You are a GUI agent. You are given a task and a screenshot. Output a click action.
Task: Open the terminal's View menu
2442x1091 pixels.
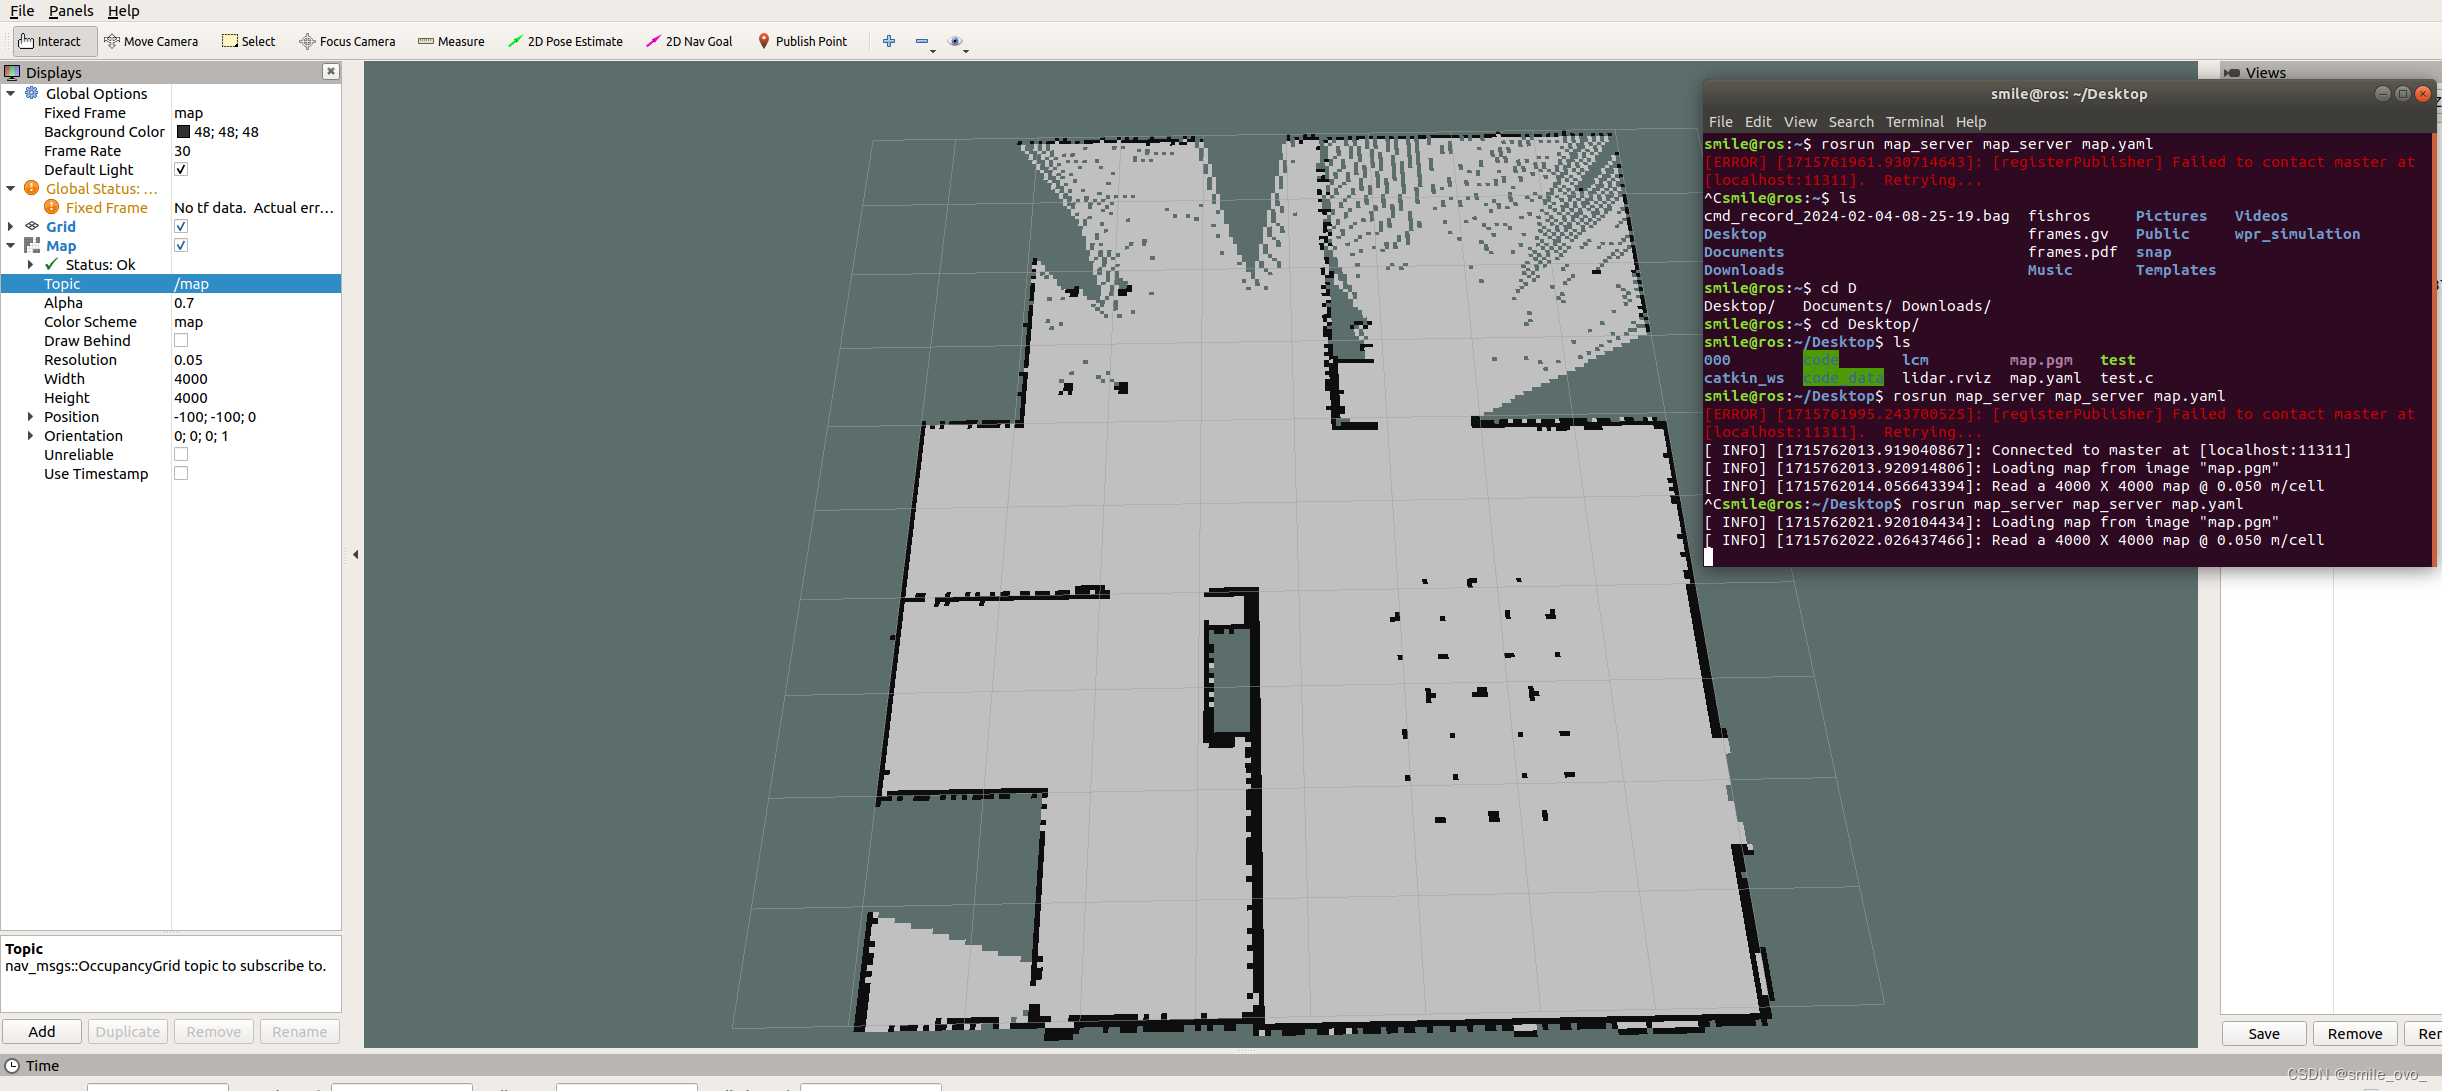pyautogui.click(x=1800, y=121)
